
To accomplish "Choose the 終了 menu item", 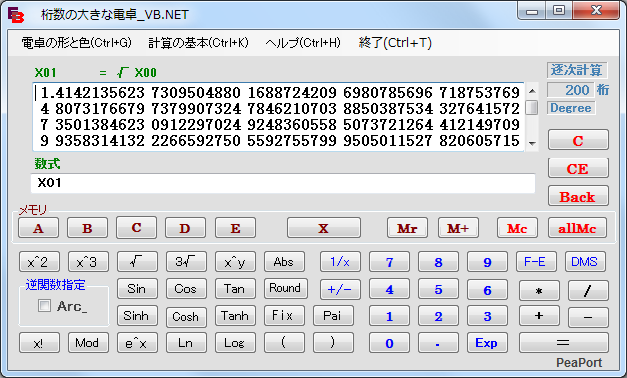I will (395, 42).
